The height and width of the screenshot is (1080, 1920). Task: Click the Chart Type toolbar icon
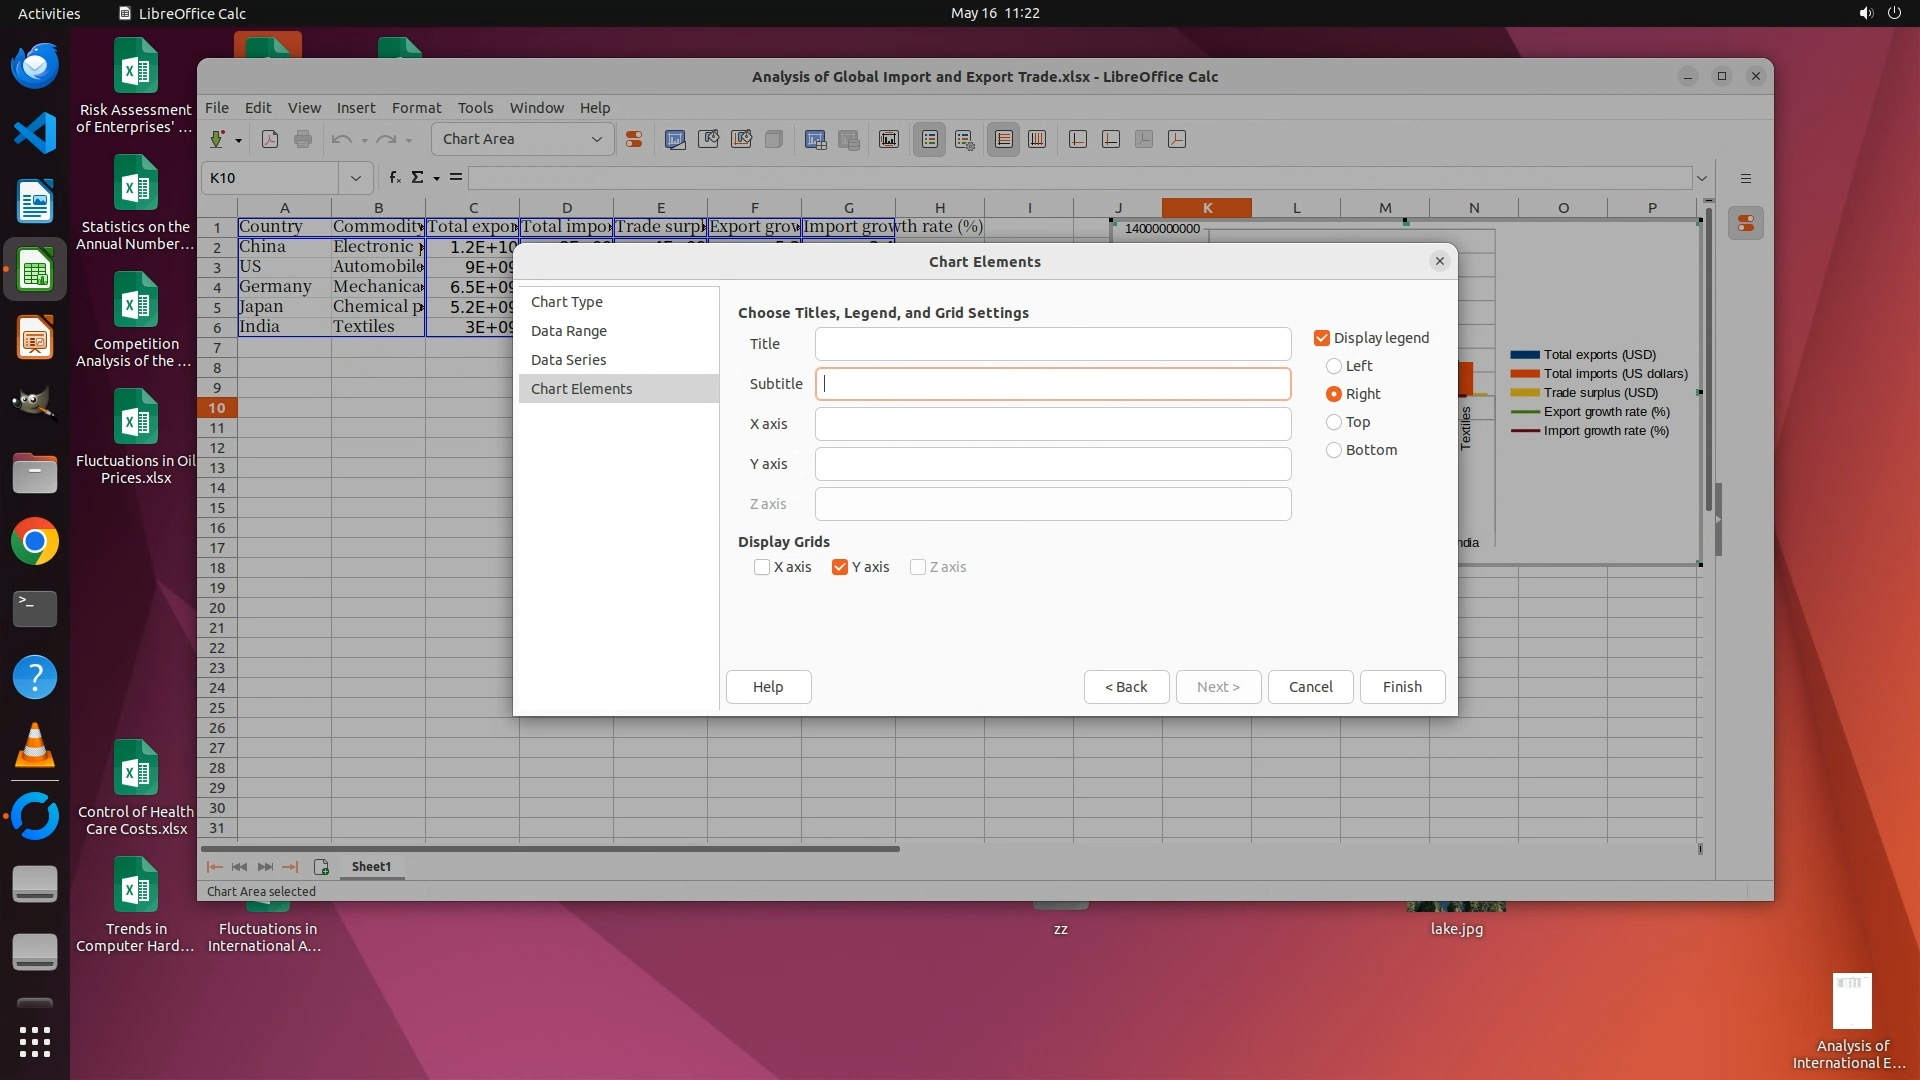pos(675,140)
